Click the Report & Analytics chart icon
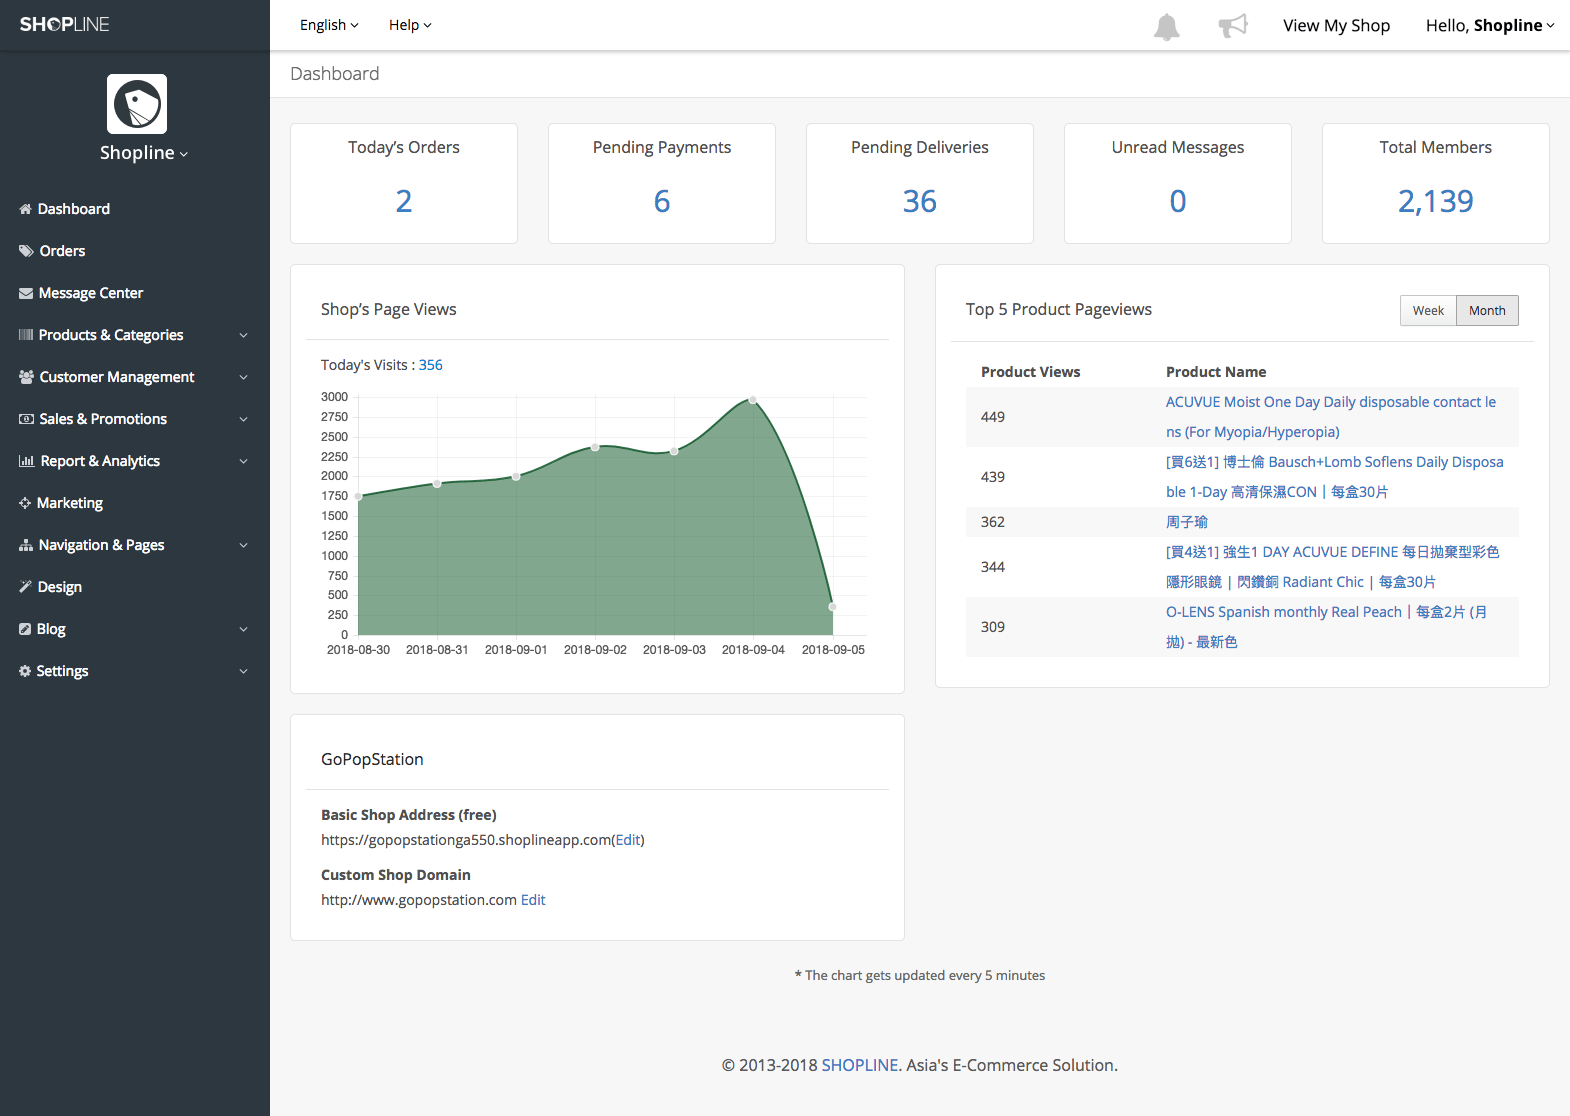 click(x=27, y=461)
